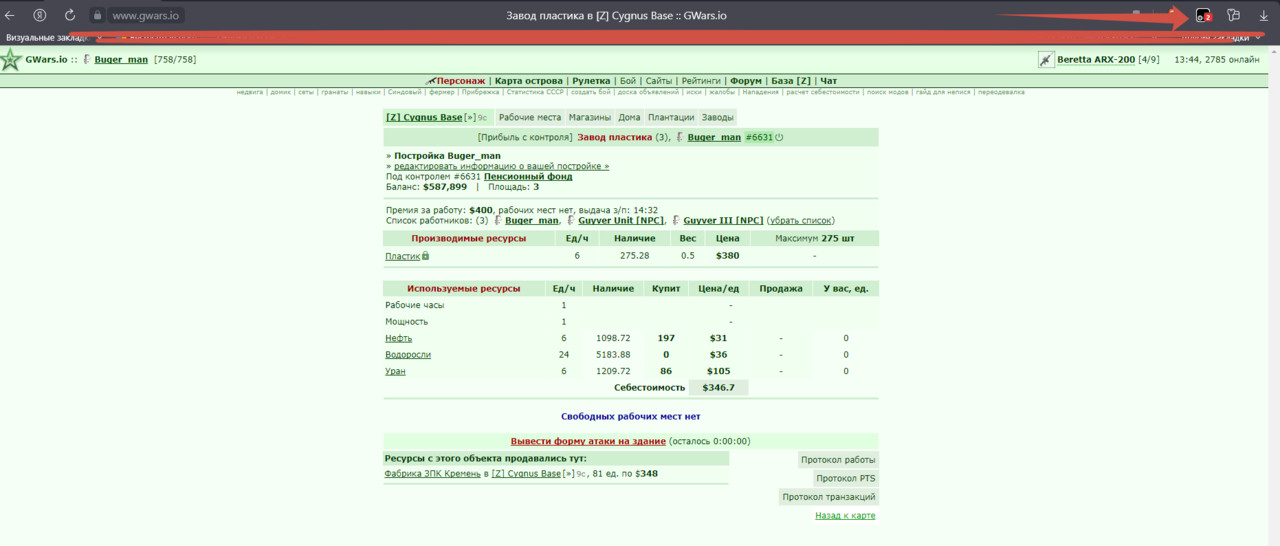Expand the [»] arrow next to Cygnus Base

469,118
